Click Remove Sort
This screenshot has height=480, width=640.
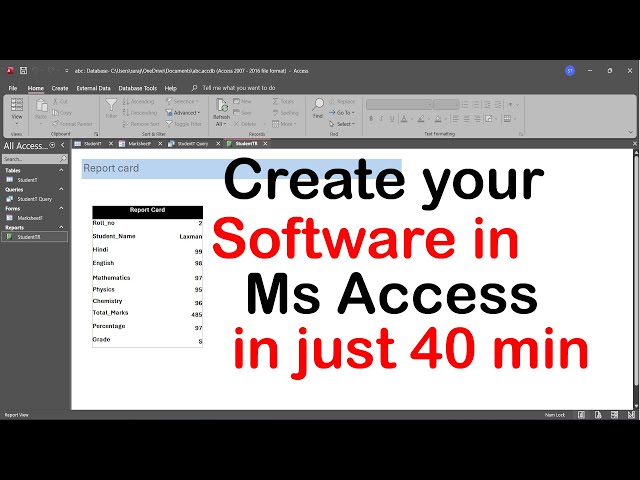[x=141, y=124]
